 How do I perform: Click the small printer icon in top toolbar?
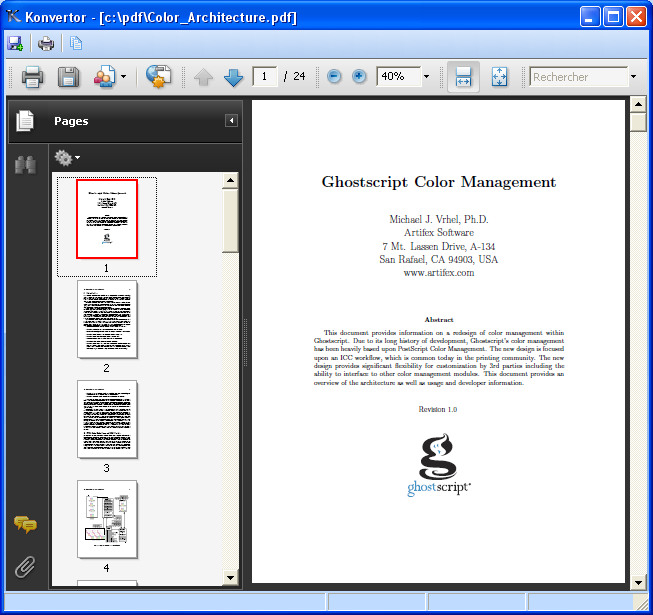tap(46, 43)
